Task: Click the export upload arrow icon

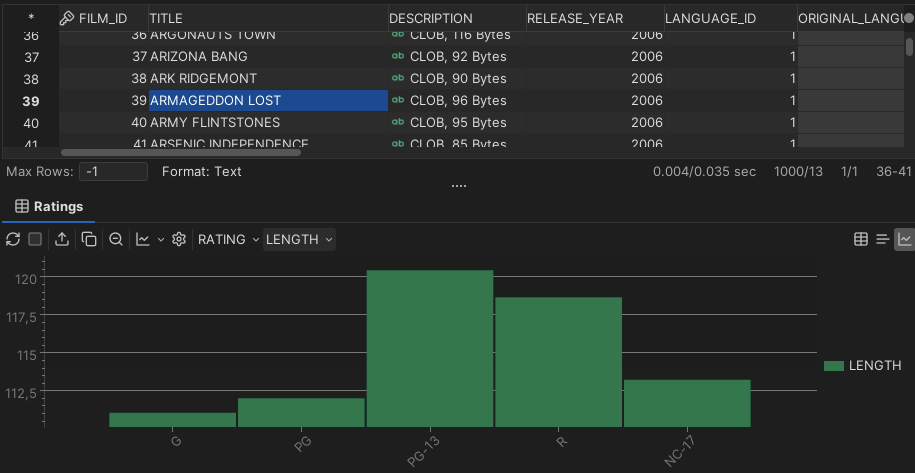Action: 62,239
